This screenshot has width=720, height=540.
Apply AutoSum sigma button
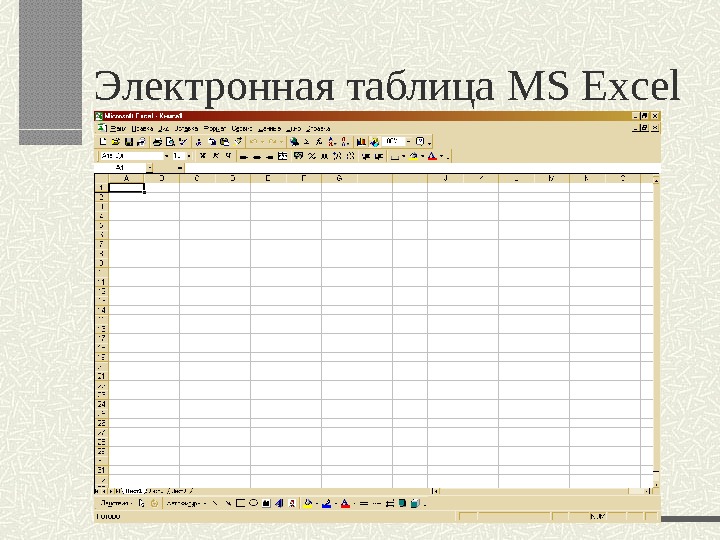tap(307, 142)
